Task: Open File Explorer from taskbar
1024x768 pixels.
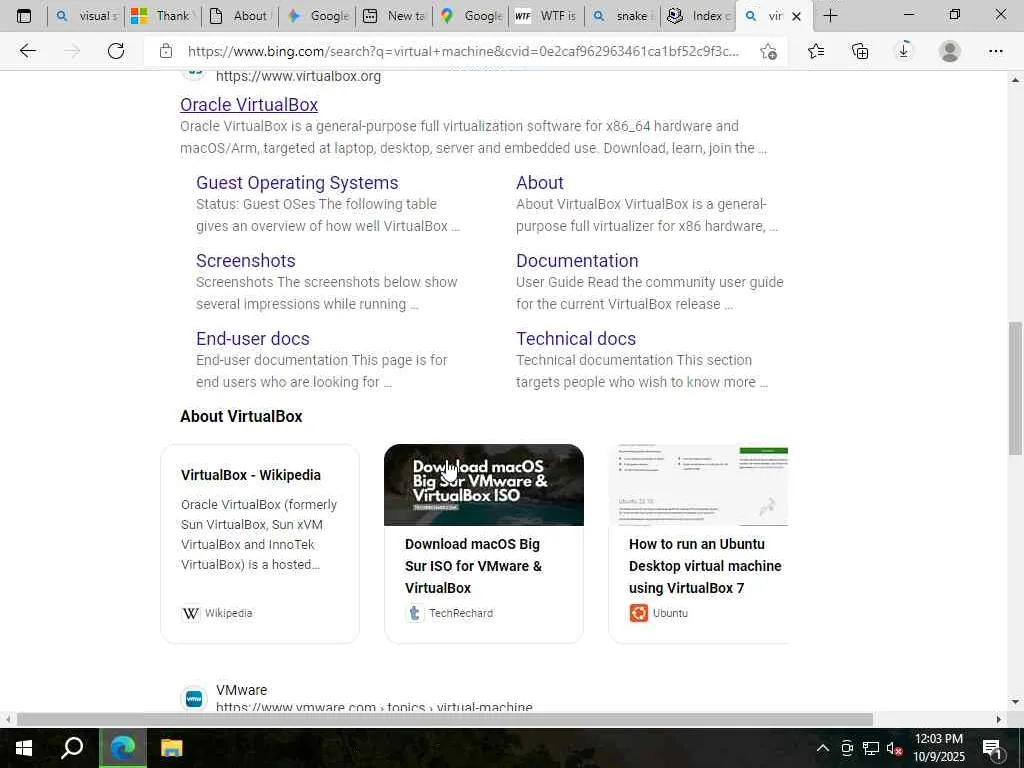Action: click(172, 748)
